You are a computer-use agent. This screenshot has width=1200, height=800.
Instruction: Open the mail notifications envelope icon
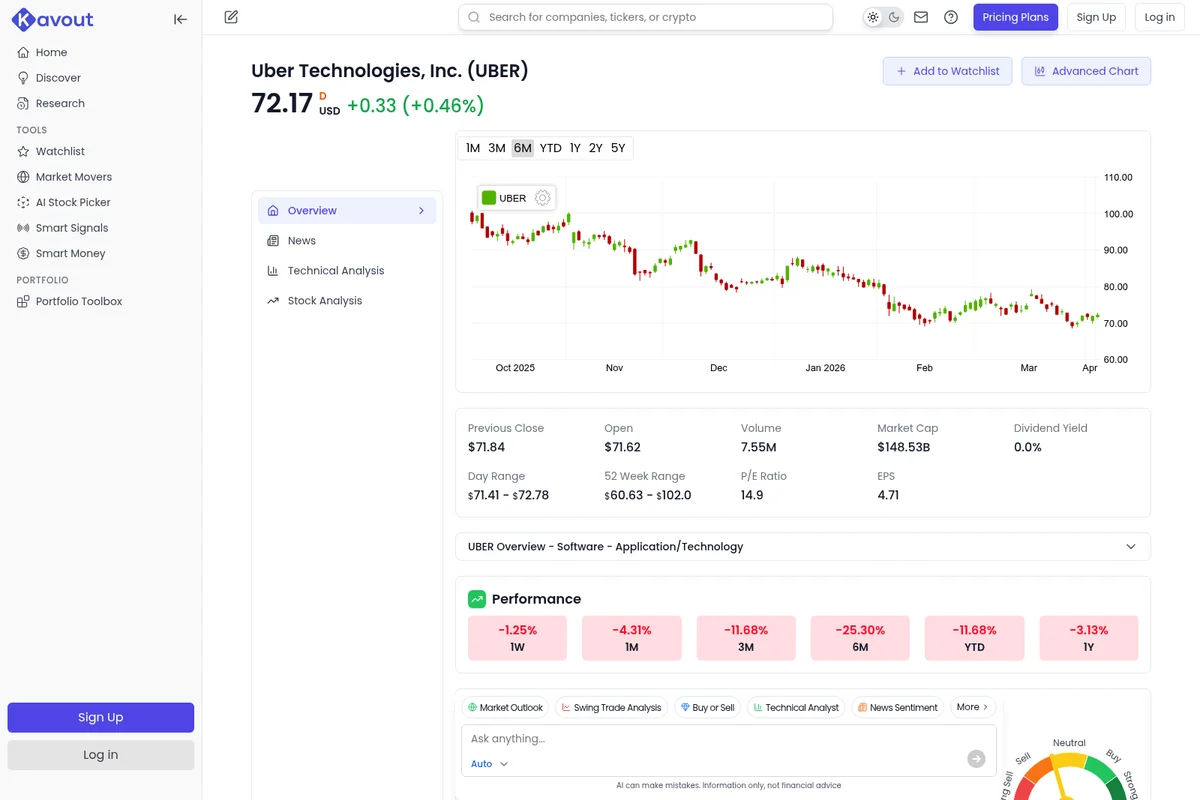[921, 17]
